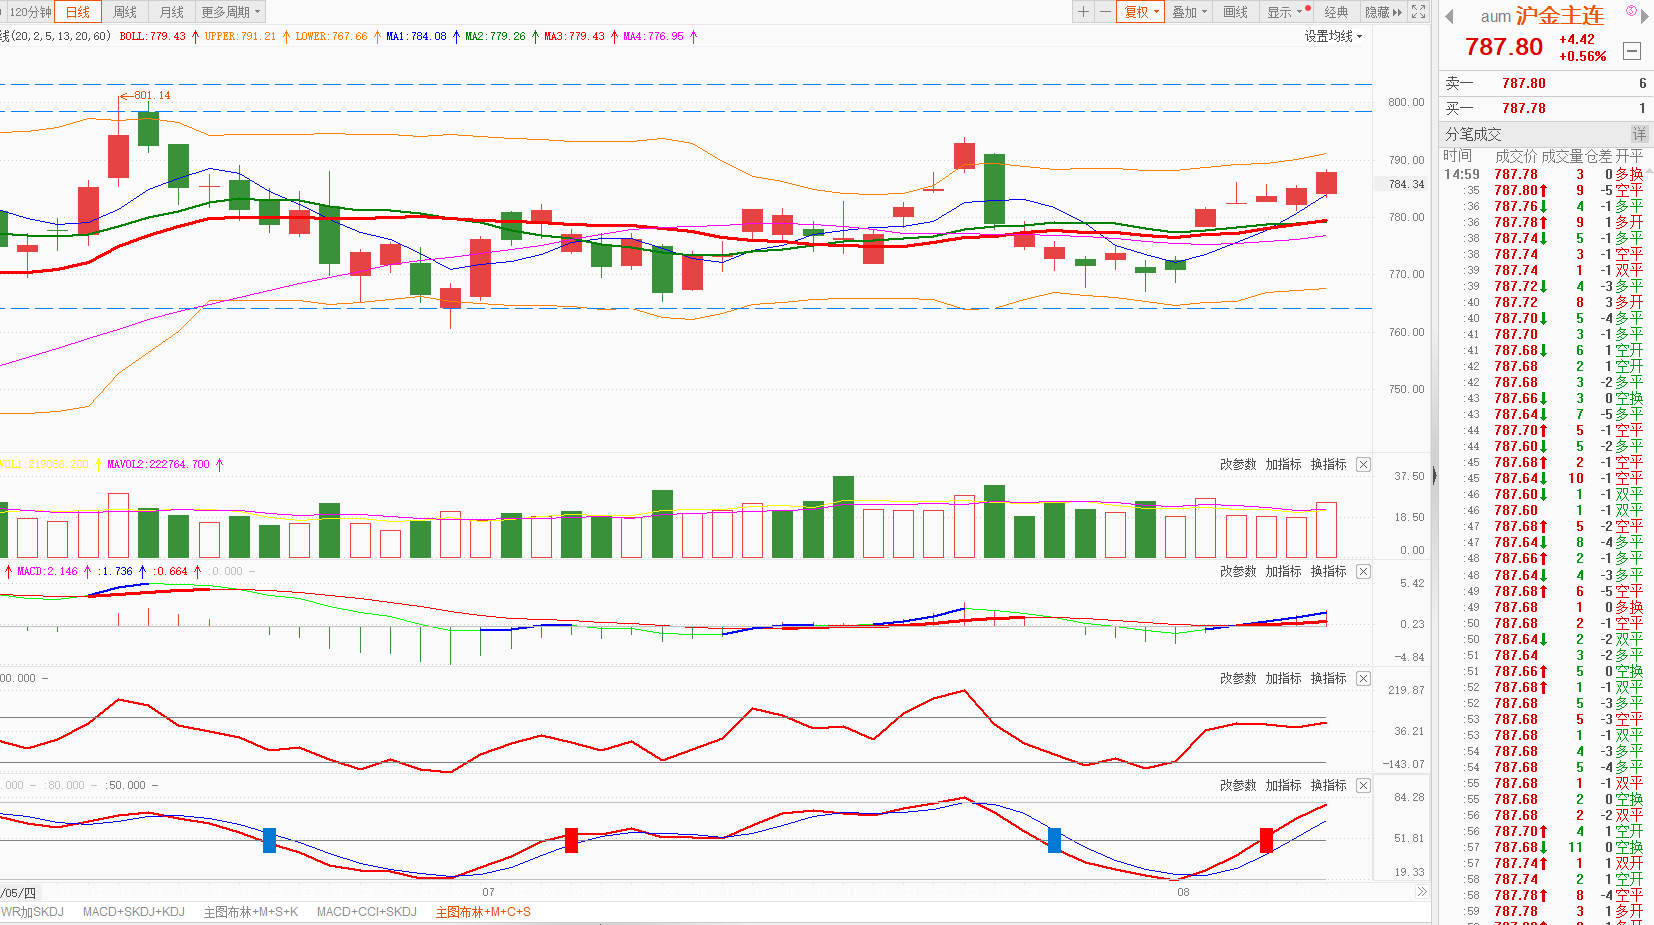Click 换指标 in the volume panel
The width and height of the screenshot is (1654, 925).
point(1328,464)
